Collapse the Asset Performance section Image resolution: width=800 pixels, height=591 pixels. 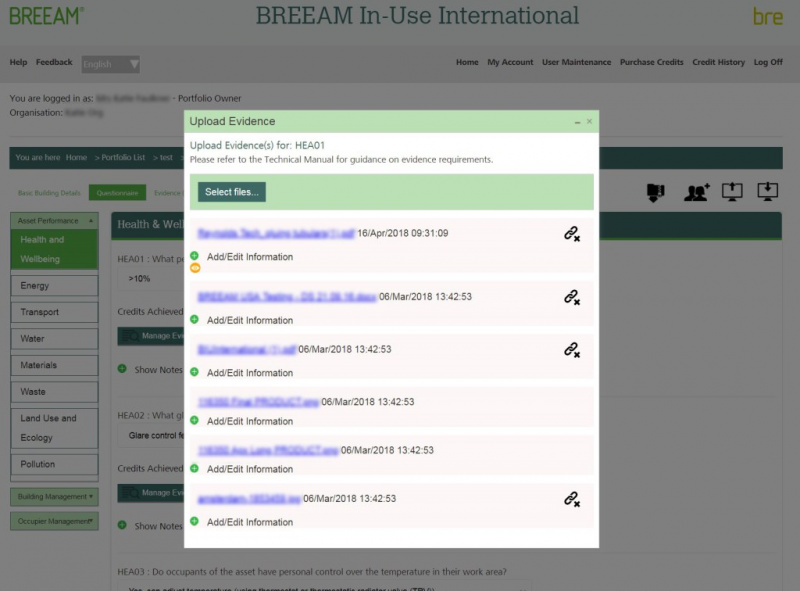point(54,221)
